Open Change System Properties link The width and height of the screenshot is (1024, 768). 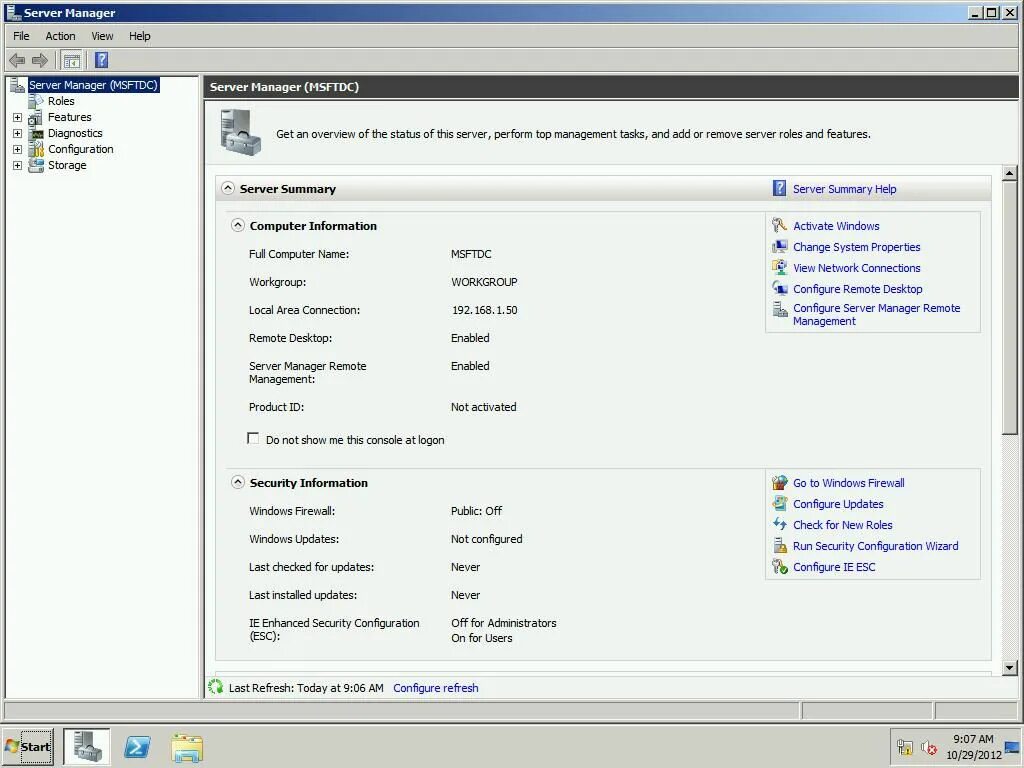pyautogui.click(x=856, y=247)
